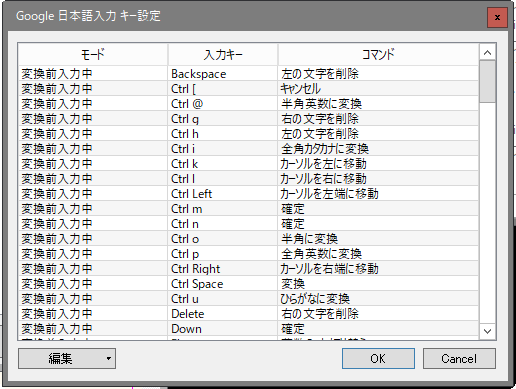Viewport: 516px width, 389px height.
Task: Select the Ctrl o key cell
Action: coord(223,239)
